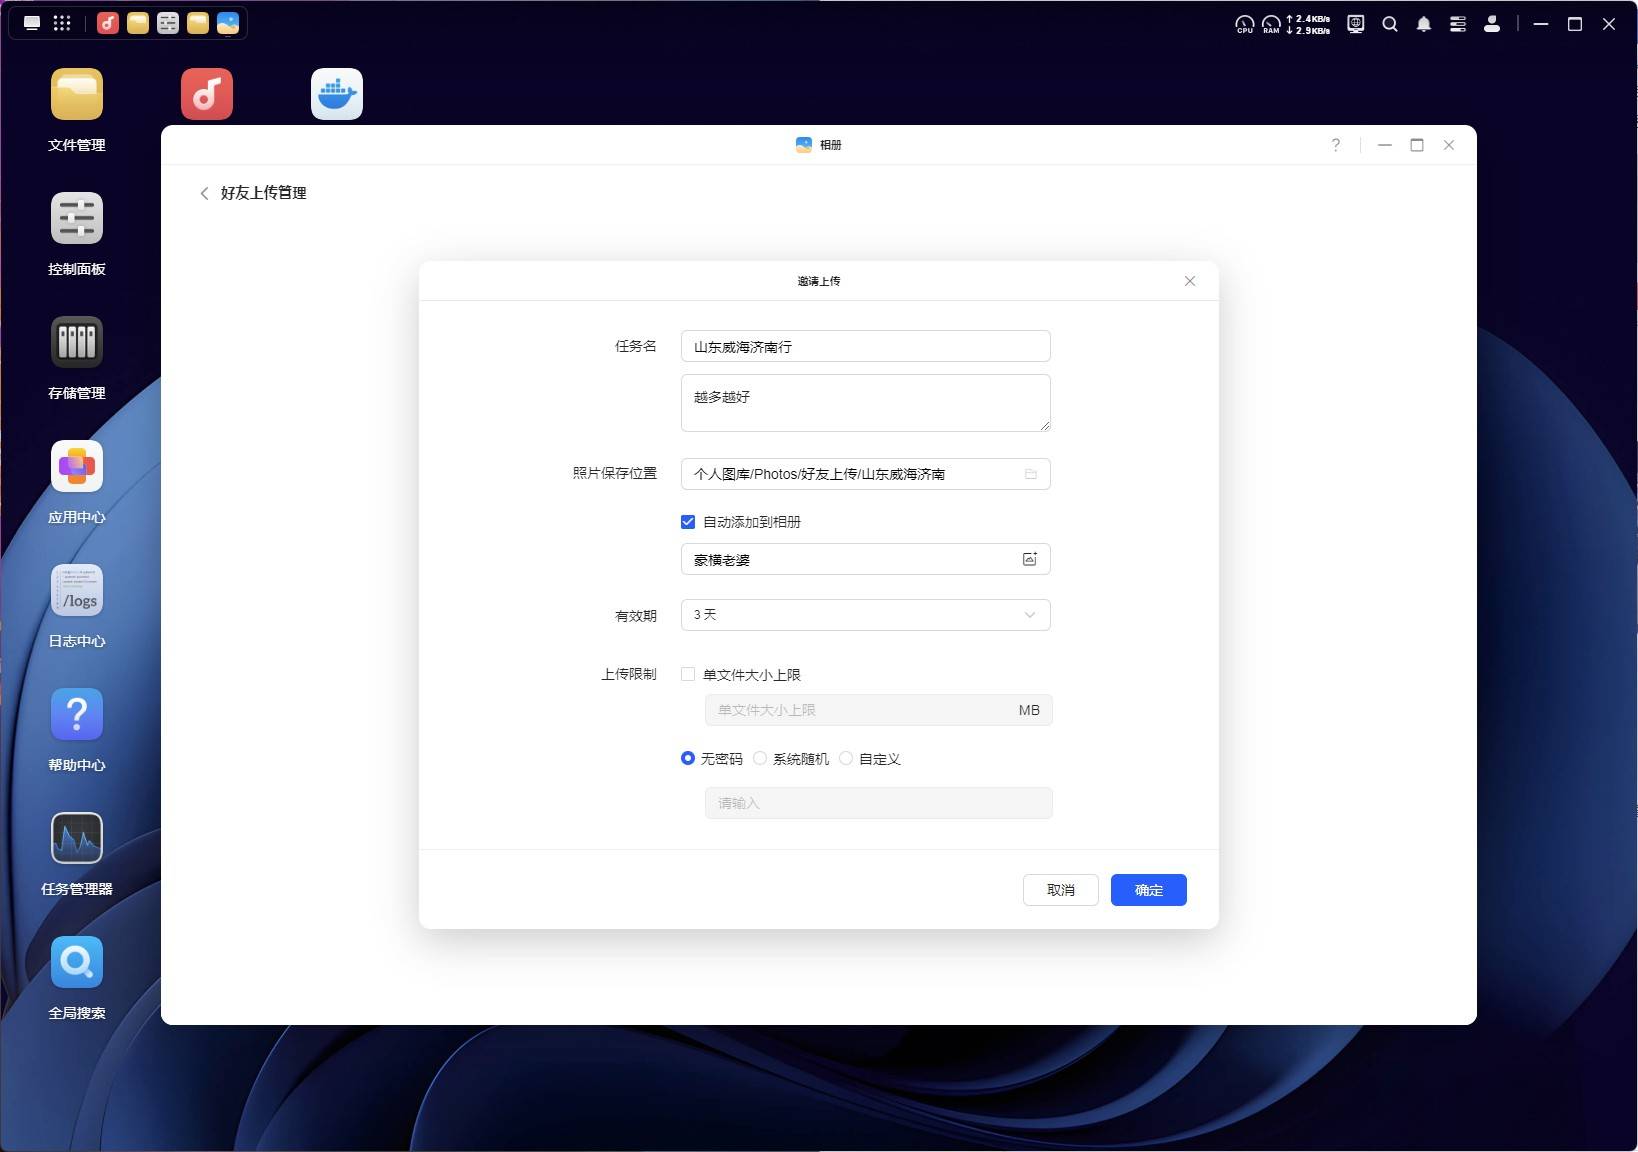Screen dimensions: 1638x1152
Task: Enable the 单文件大小上限 limit
Action: [x=688, y=674]
